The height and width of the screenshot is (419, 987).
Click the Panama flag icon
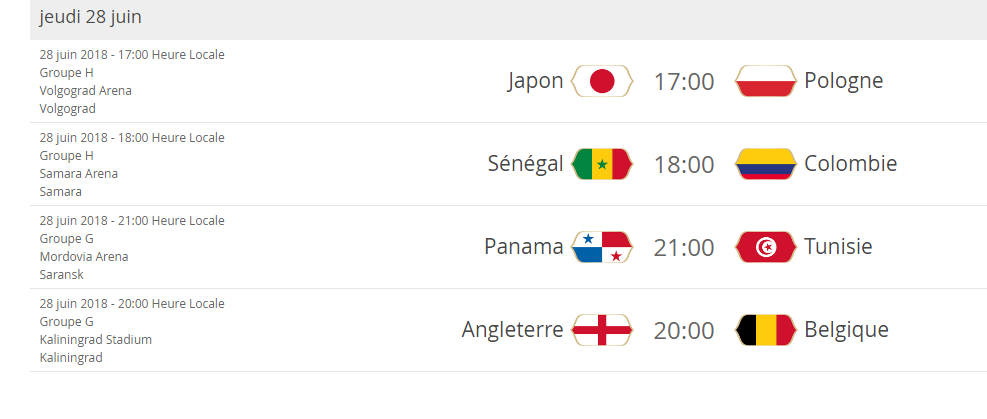(x=602, y=247)
